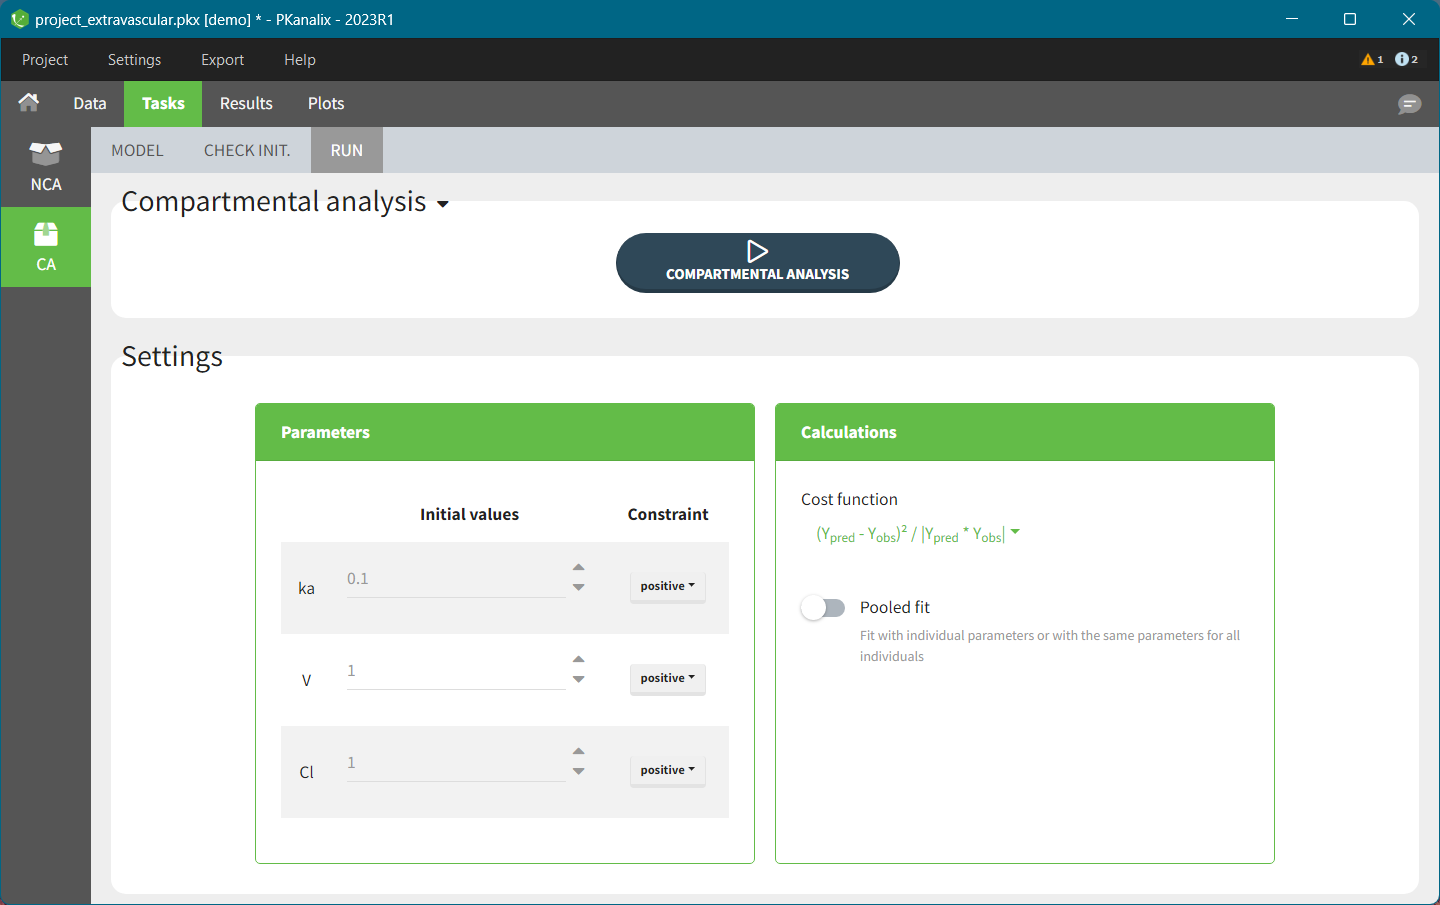This screenshot has width=1440, height=905.
Task: Enable the Pooled fit switch
Action: (x=823, y=608)
